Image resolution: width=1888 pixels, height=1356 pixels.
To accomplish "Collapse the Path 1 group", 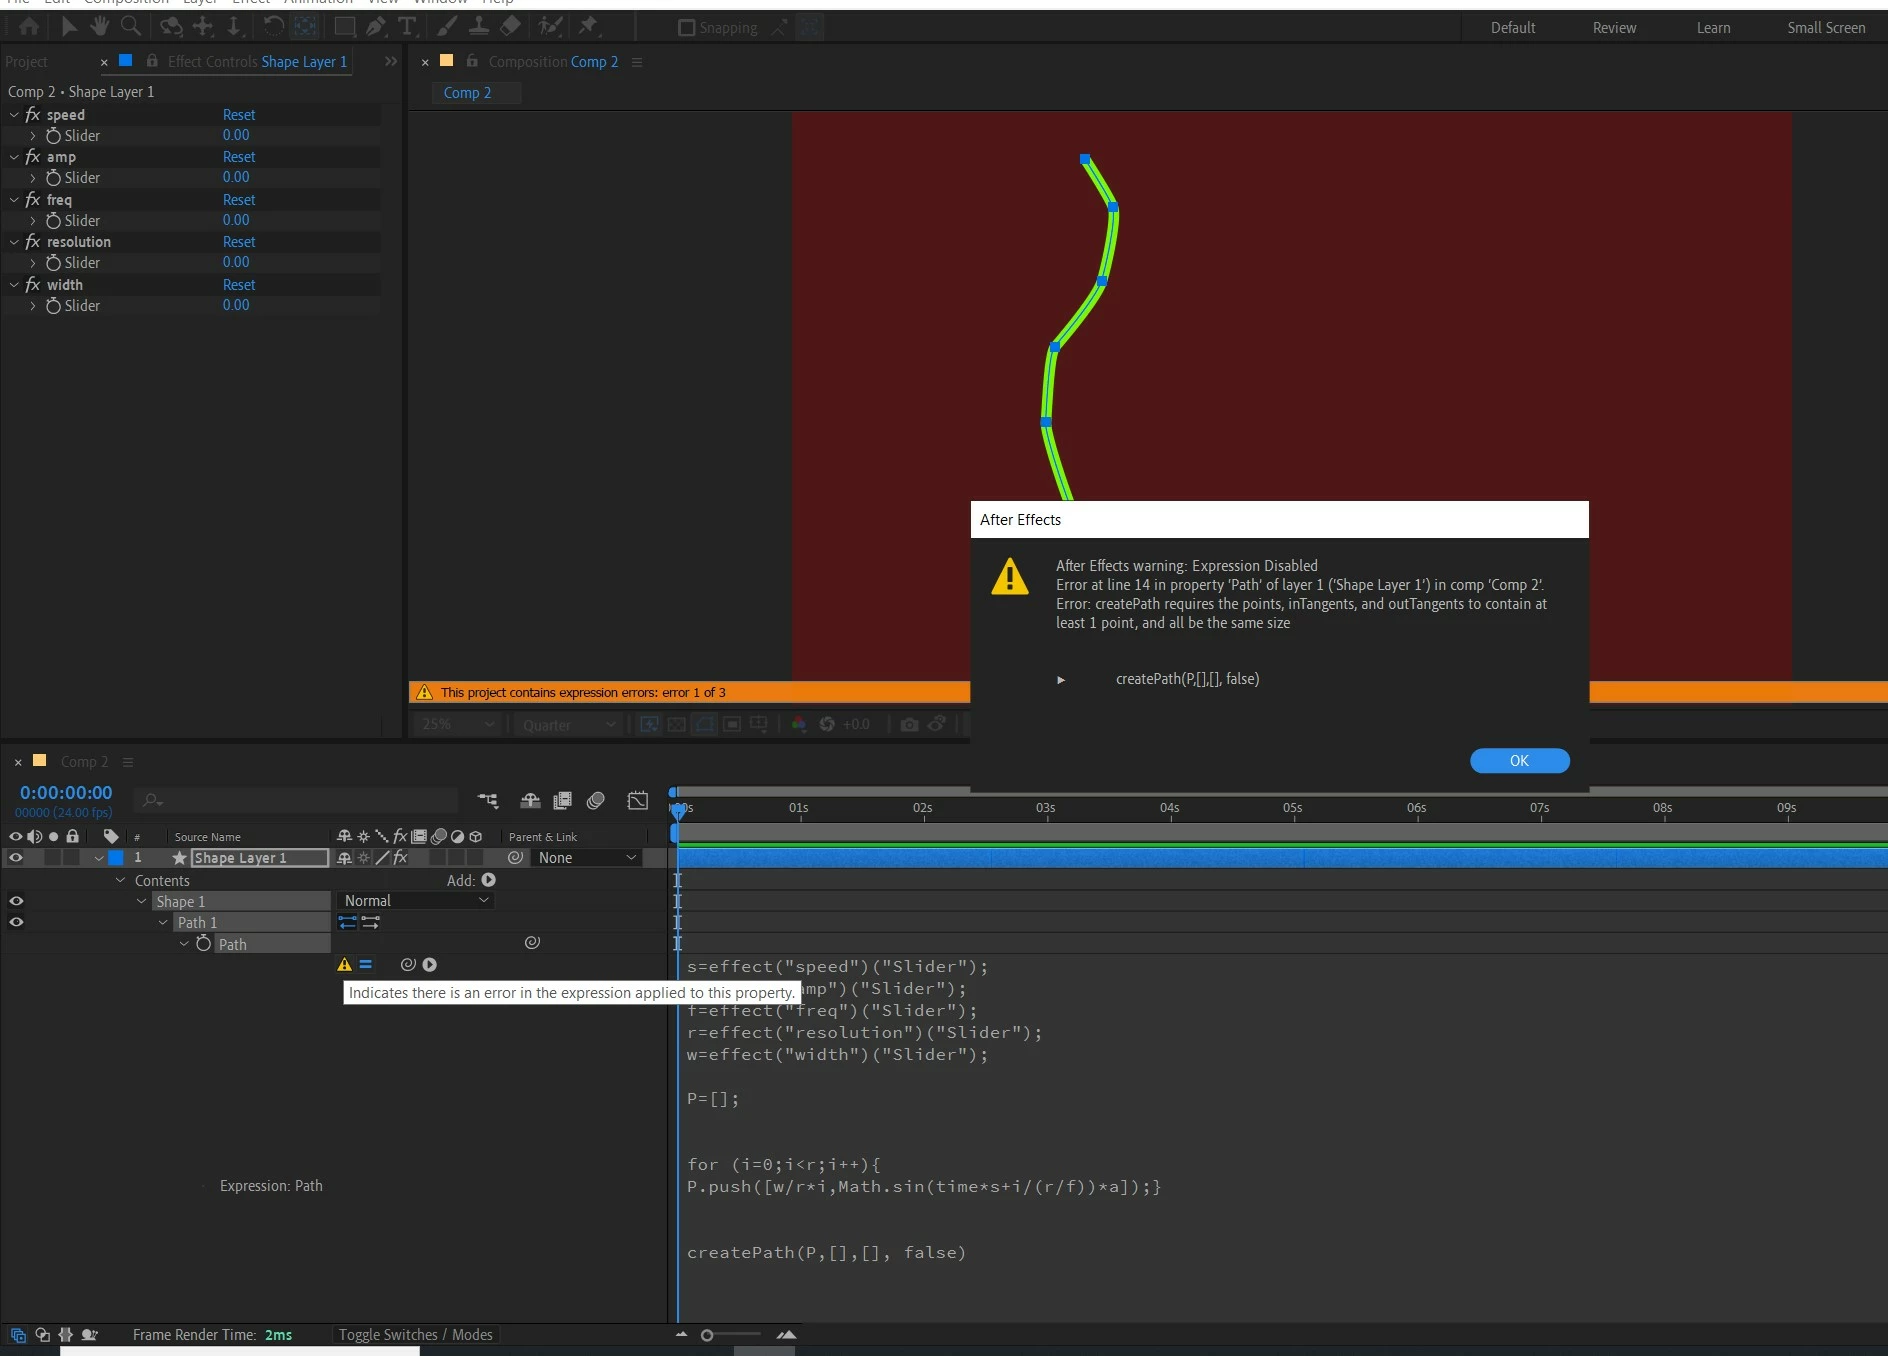I will pyautogui.click(x=163, y=922).
